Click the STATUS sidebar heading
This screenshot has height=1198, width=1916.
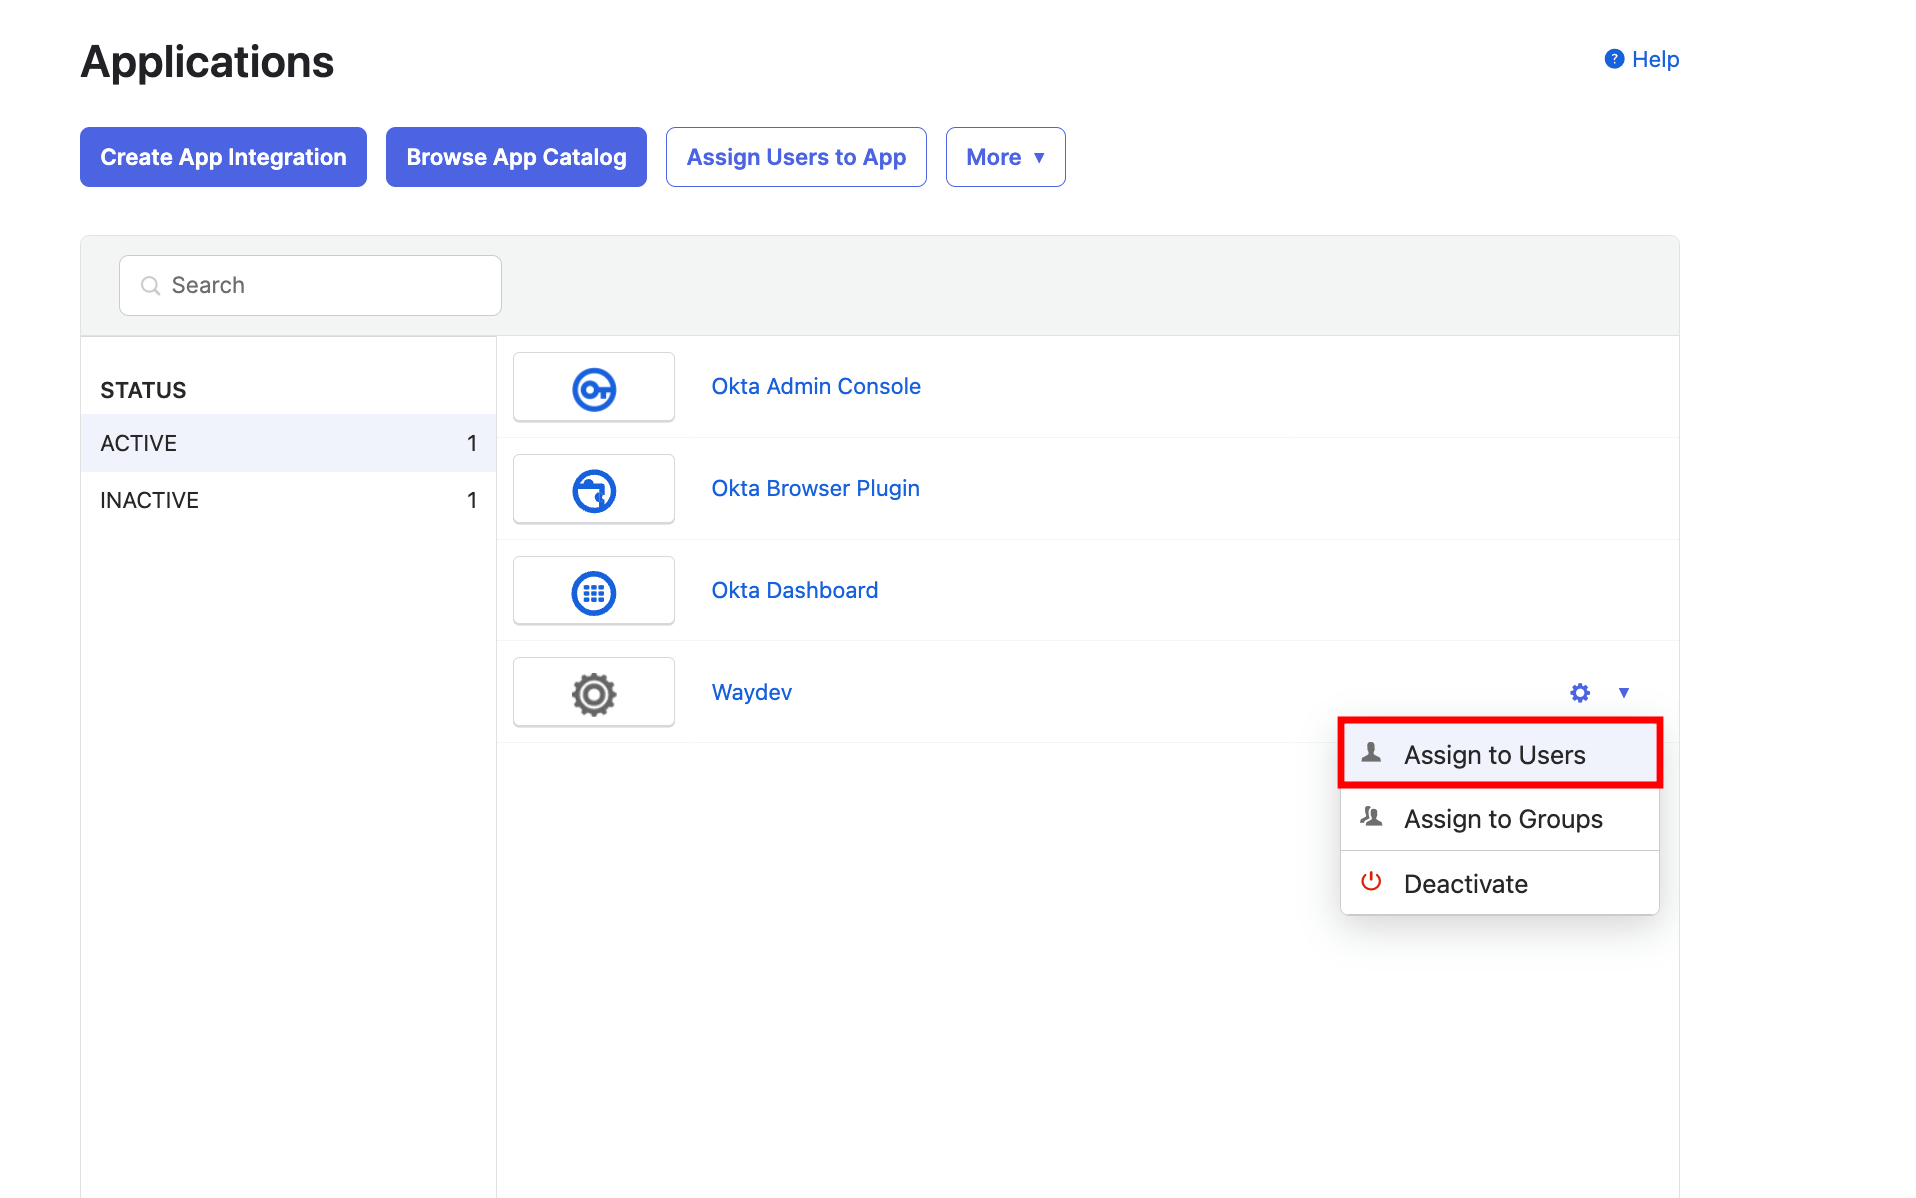click(x=143, y=390)
